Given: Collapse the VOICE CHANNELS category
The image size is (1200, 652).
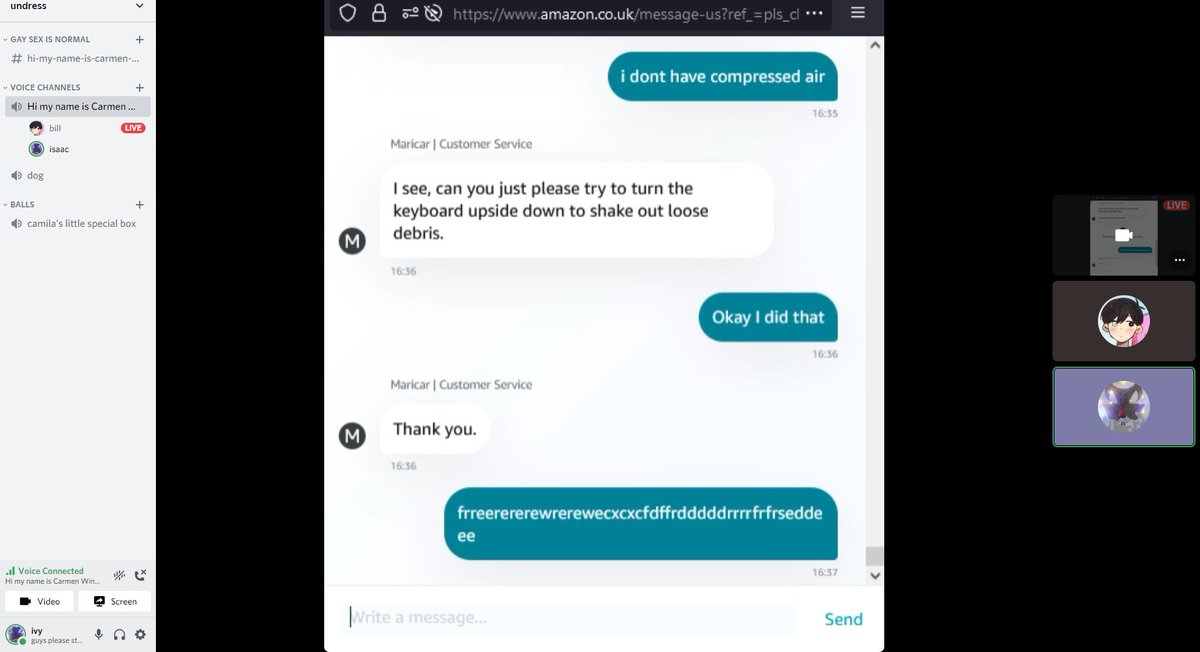Looking at the screenshot, I should point(44,88).
